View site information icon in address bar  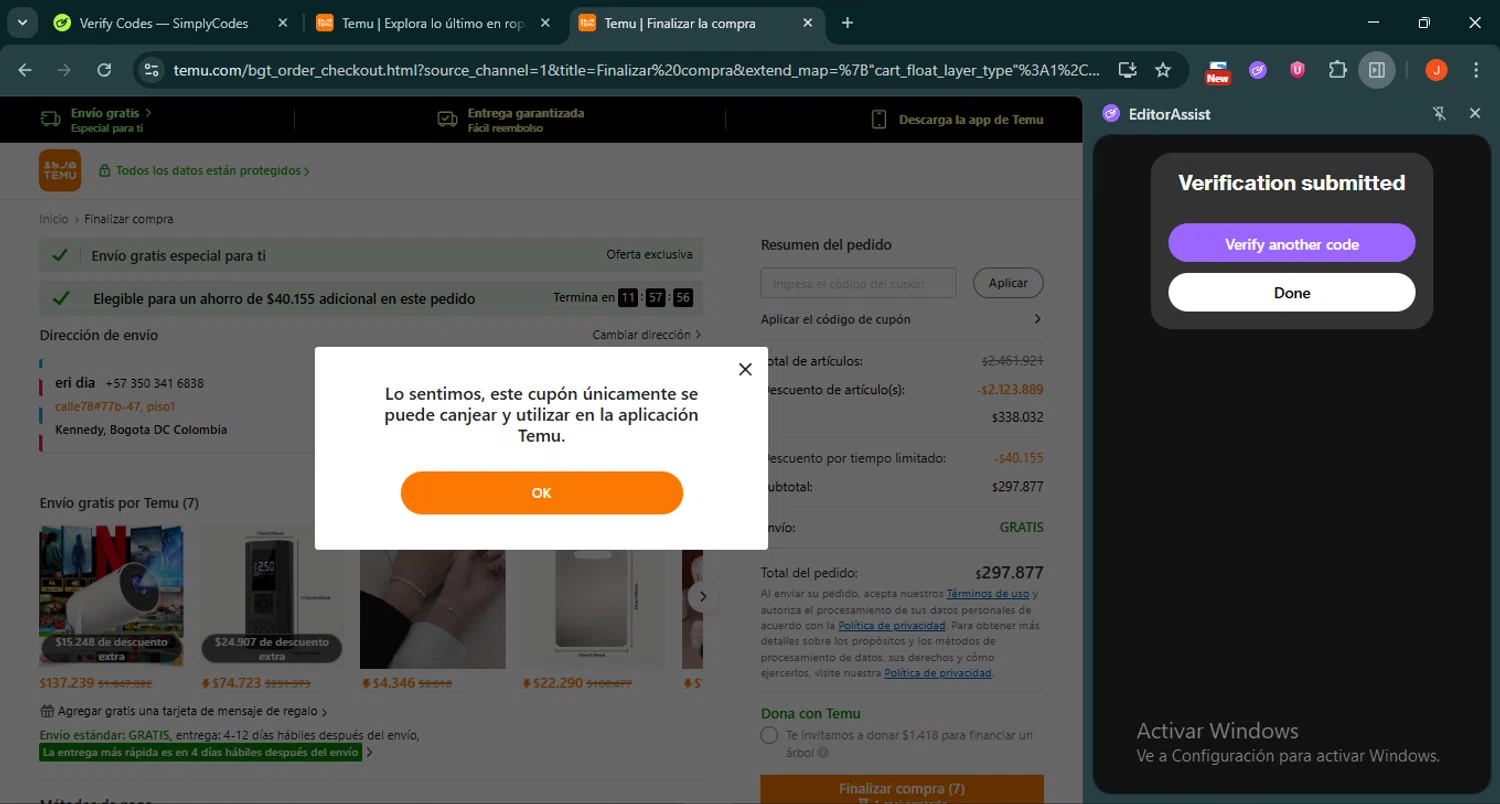pyautogui.click(x=152, y=70)
